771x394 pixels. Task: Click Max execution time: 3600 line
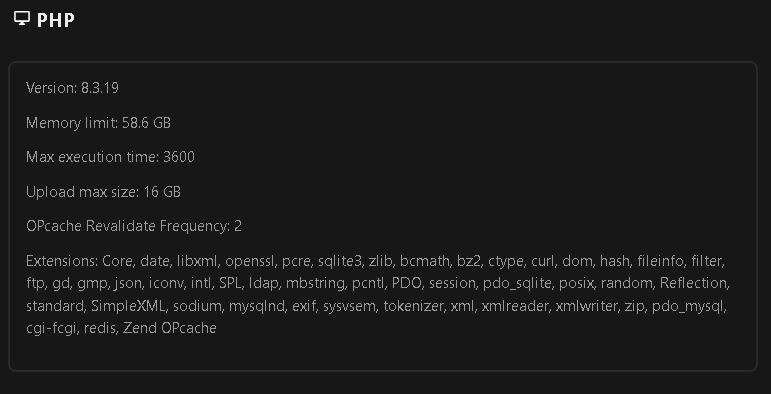click(x=110, y=157)
